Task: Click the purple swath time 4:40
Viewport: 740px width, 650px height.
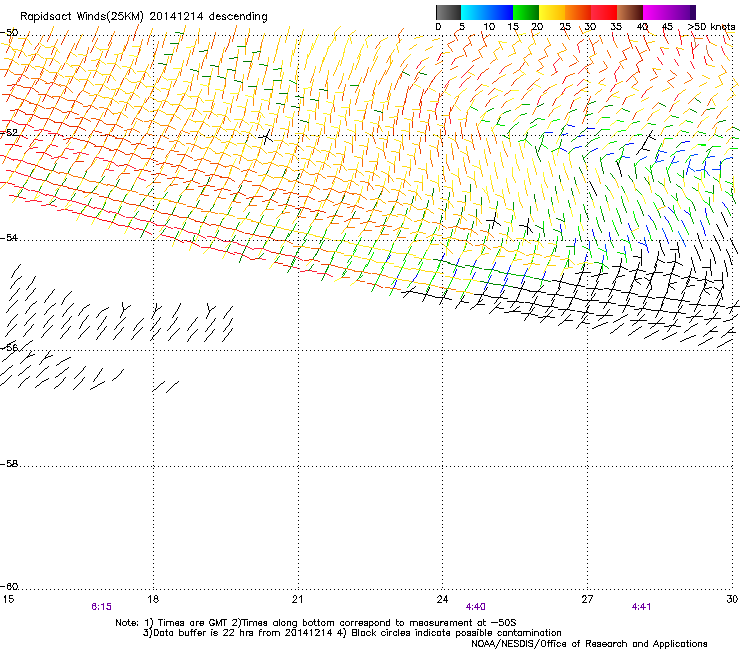Action: 475,607
